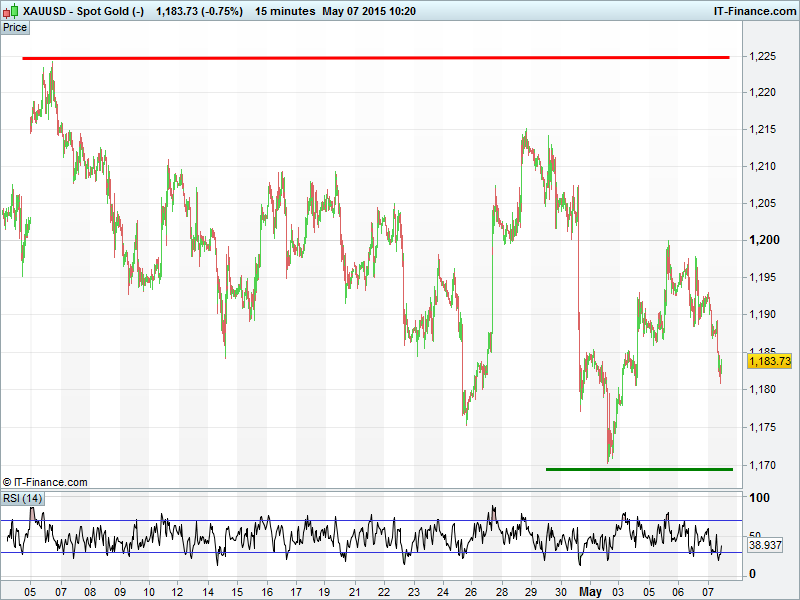
Task: Click the 100 level on the RSI axis
Action: (760, 498)
